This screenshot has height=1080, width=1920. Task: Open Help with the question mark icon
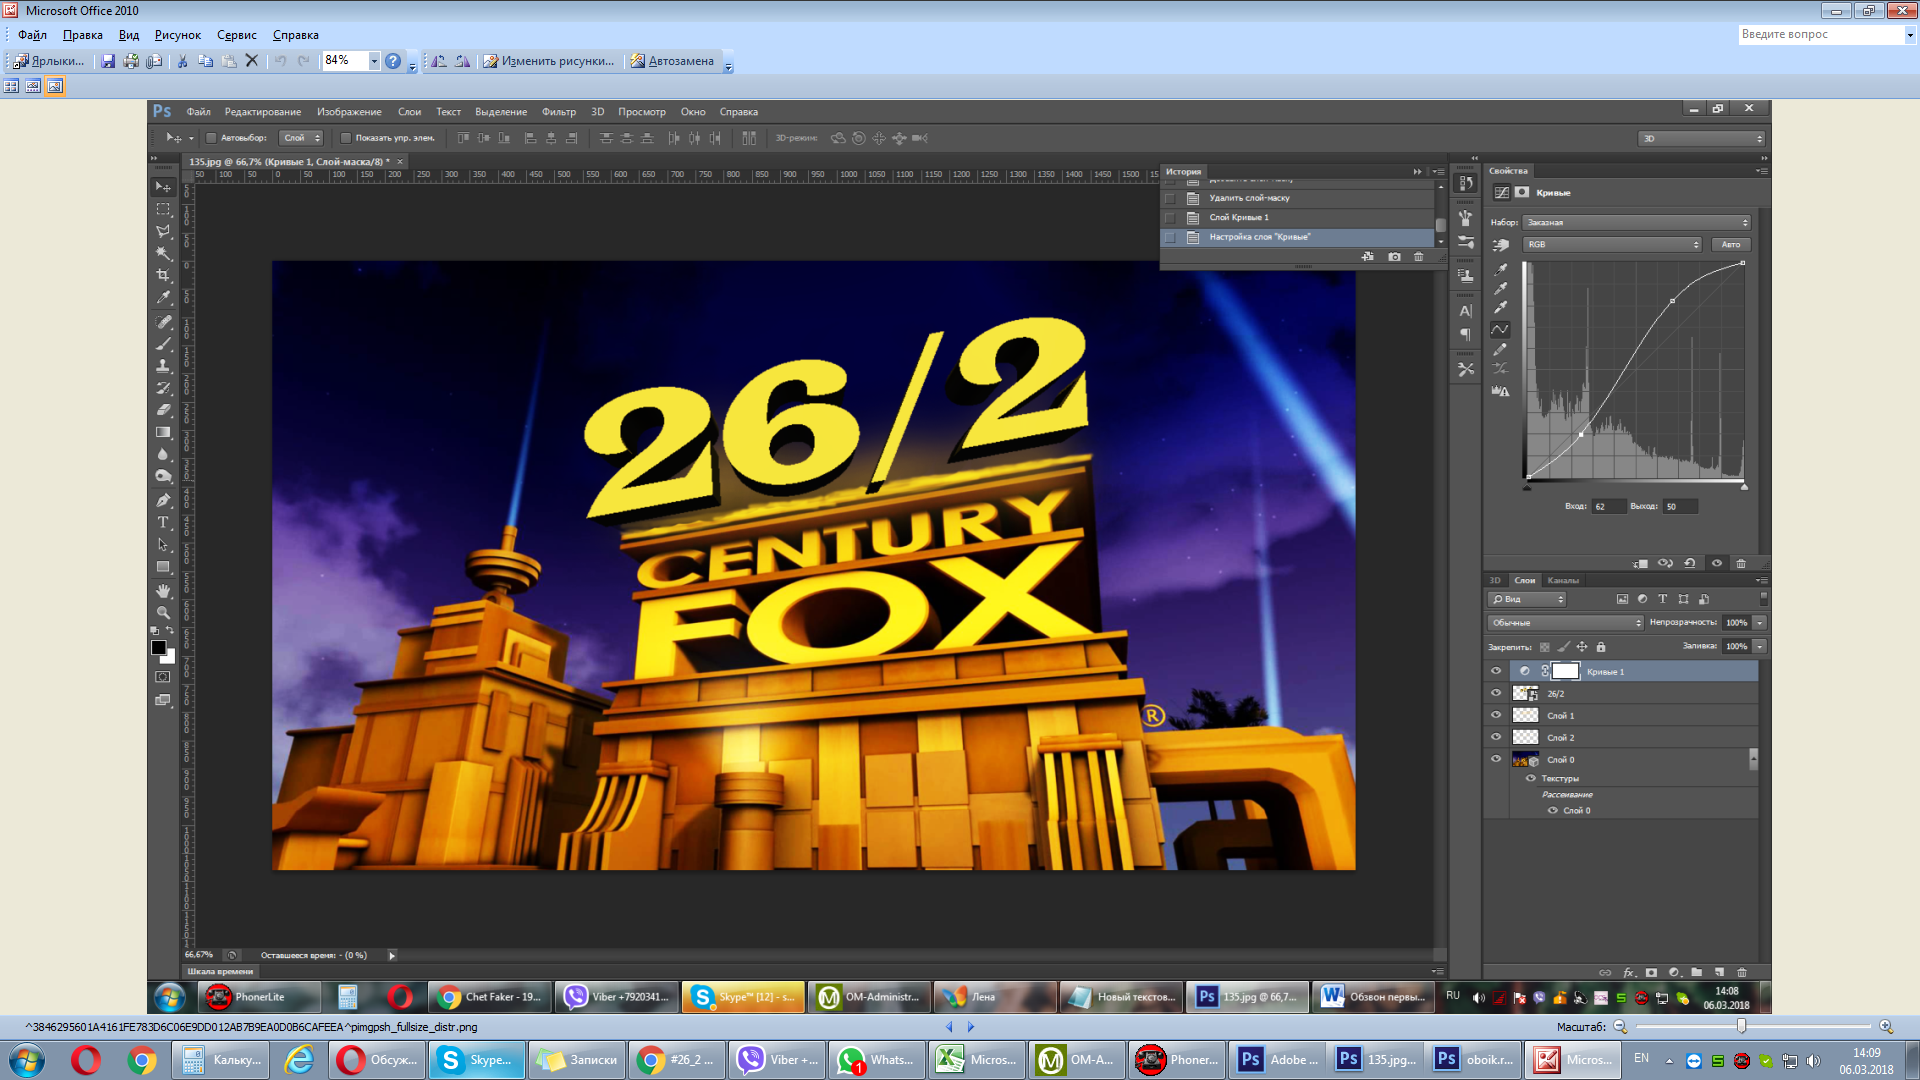[394, 61]
